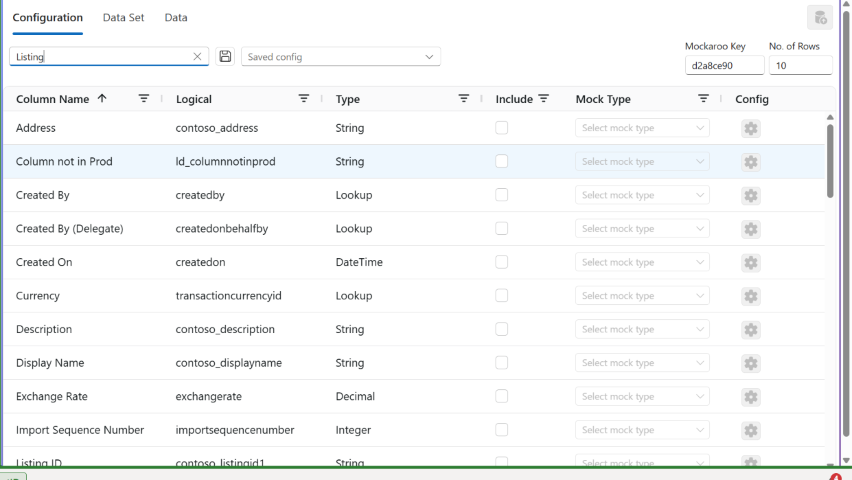Select the Exchange Rate column name cell
The width and height of the screenshot is (852, 480).
52,396
